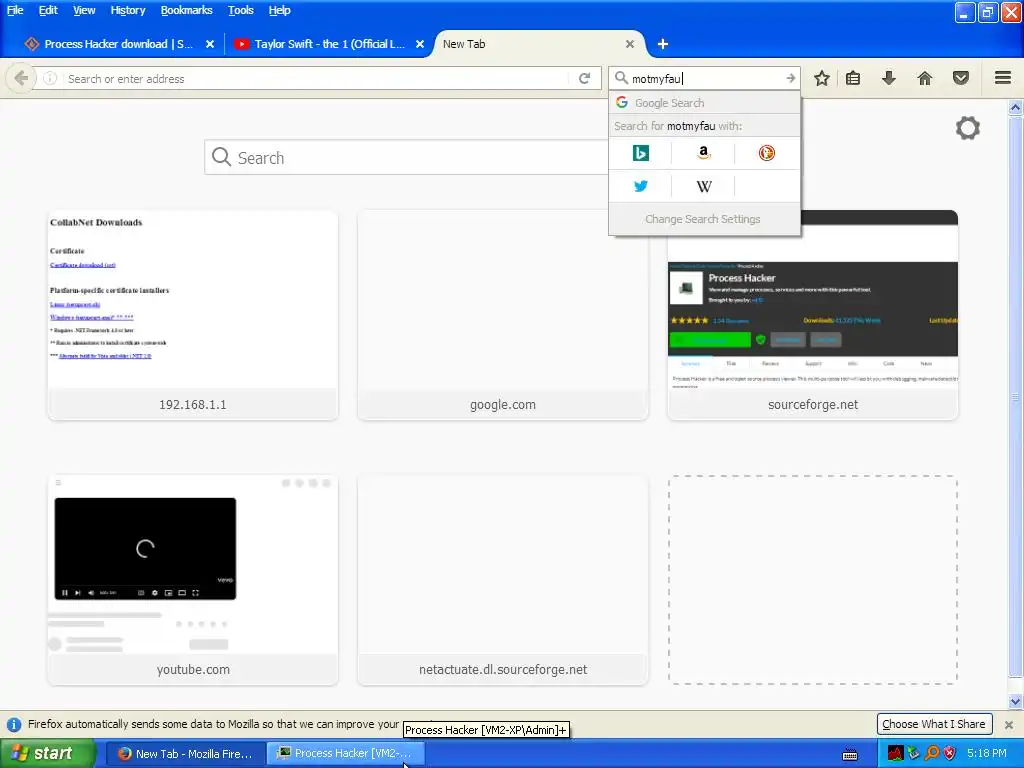Open the google.com site tile
1024x768 pixels.
[x=503, y=315]
